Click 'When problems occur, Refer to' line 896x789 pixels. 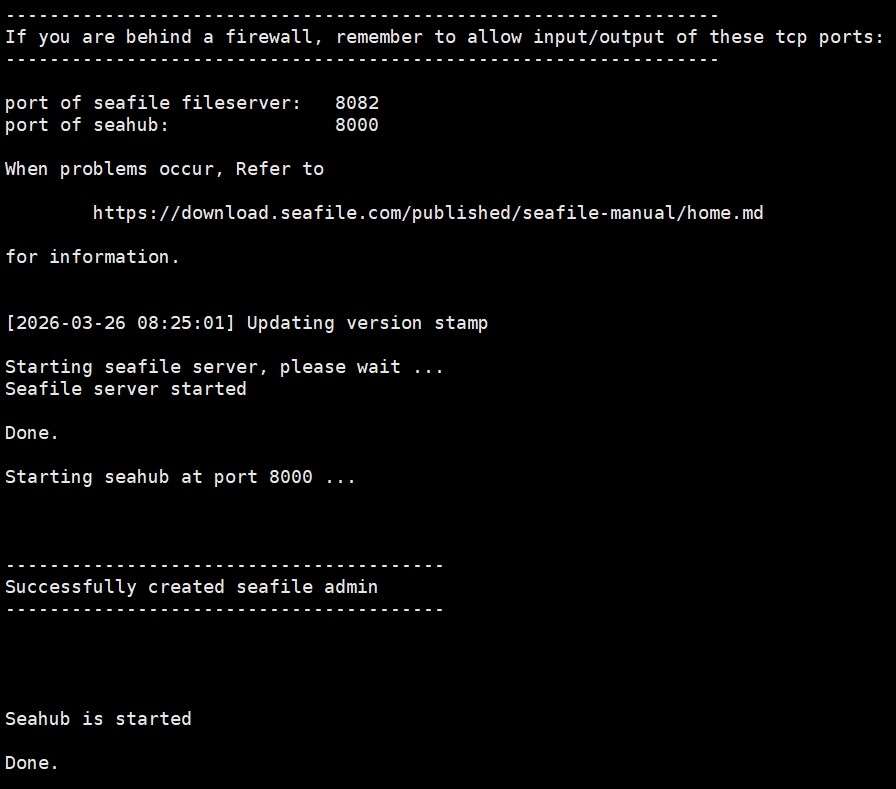(x=164, y=169)
